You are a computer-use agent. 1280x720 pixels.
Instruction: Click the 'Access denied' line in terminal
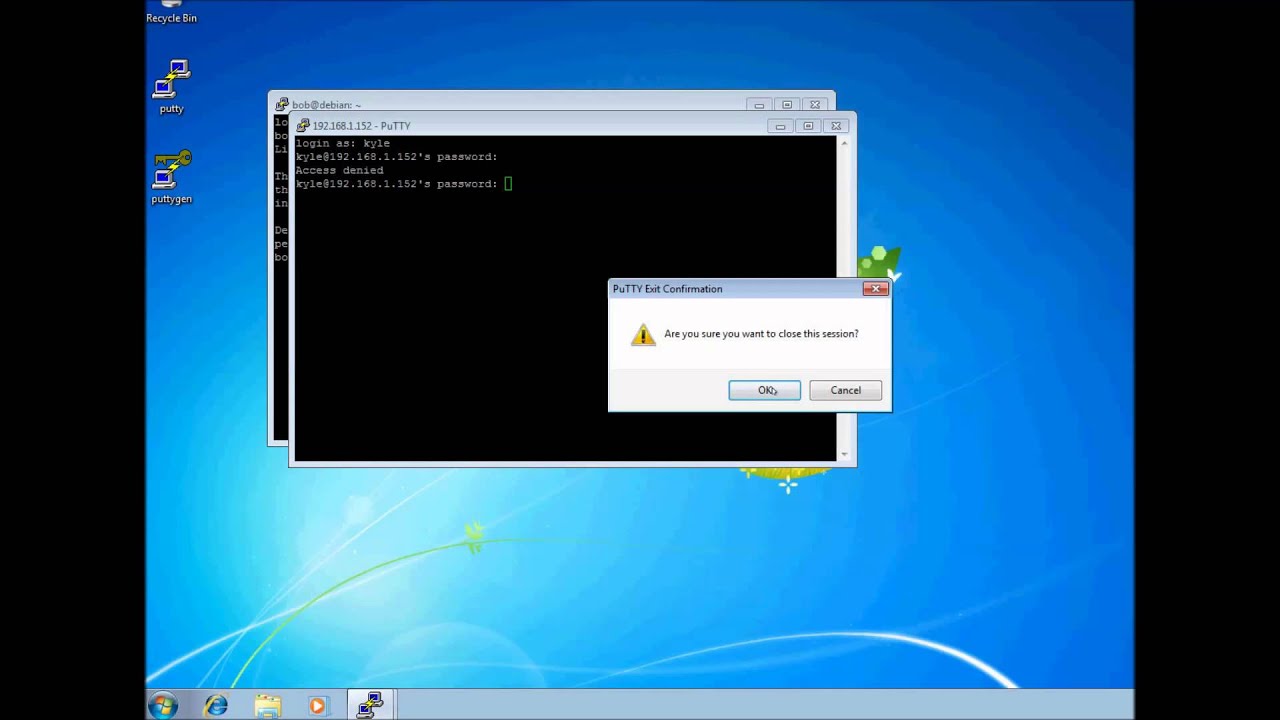339,170
